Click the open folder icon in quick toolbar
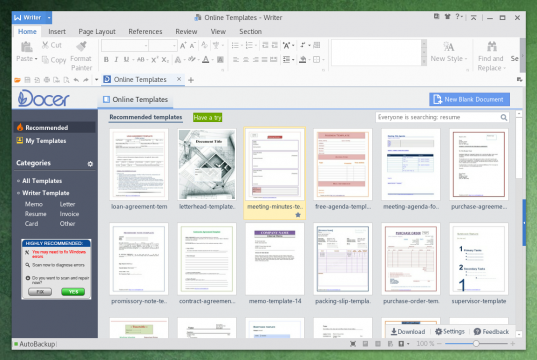 [x=17, y=80]
